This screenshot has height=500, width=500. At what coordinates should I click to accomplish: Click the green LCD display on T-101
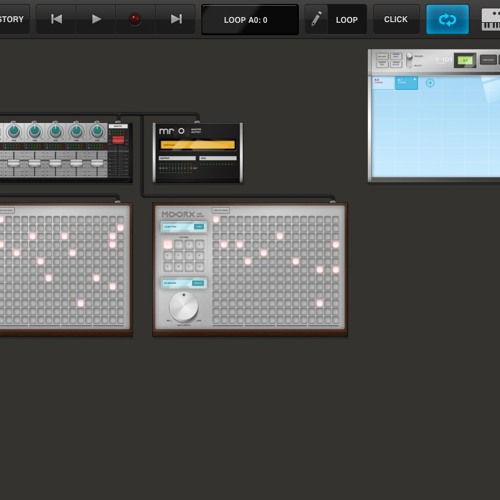[x=465, y=60]
